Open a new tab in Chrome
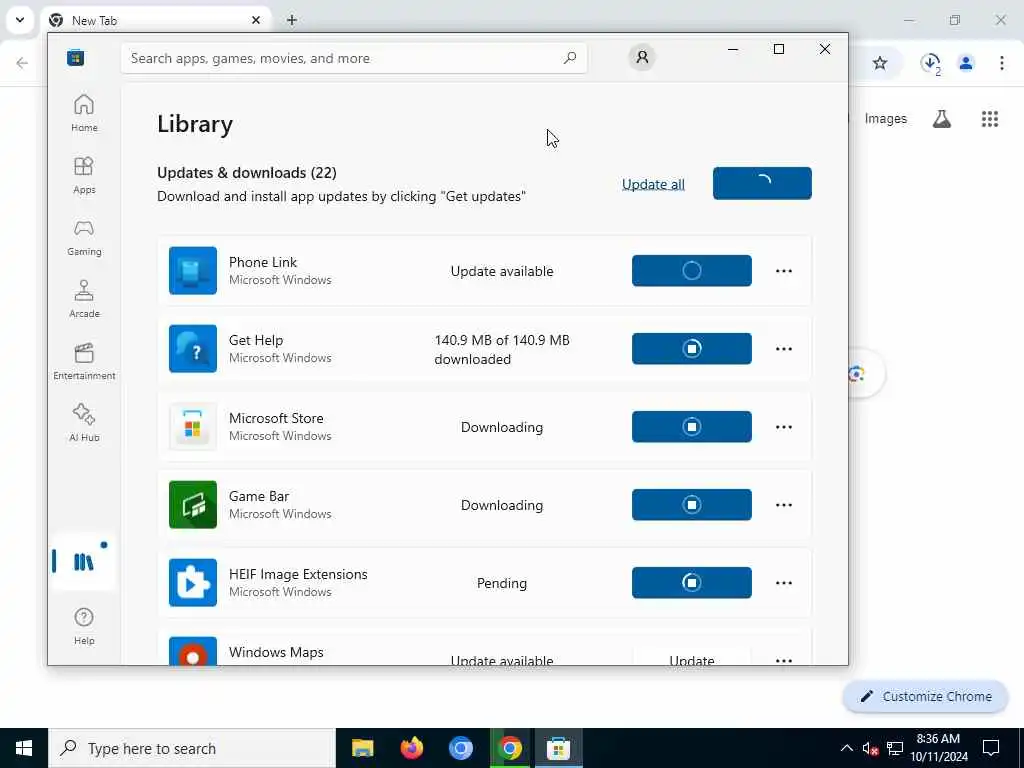 click(292, 20)
